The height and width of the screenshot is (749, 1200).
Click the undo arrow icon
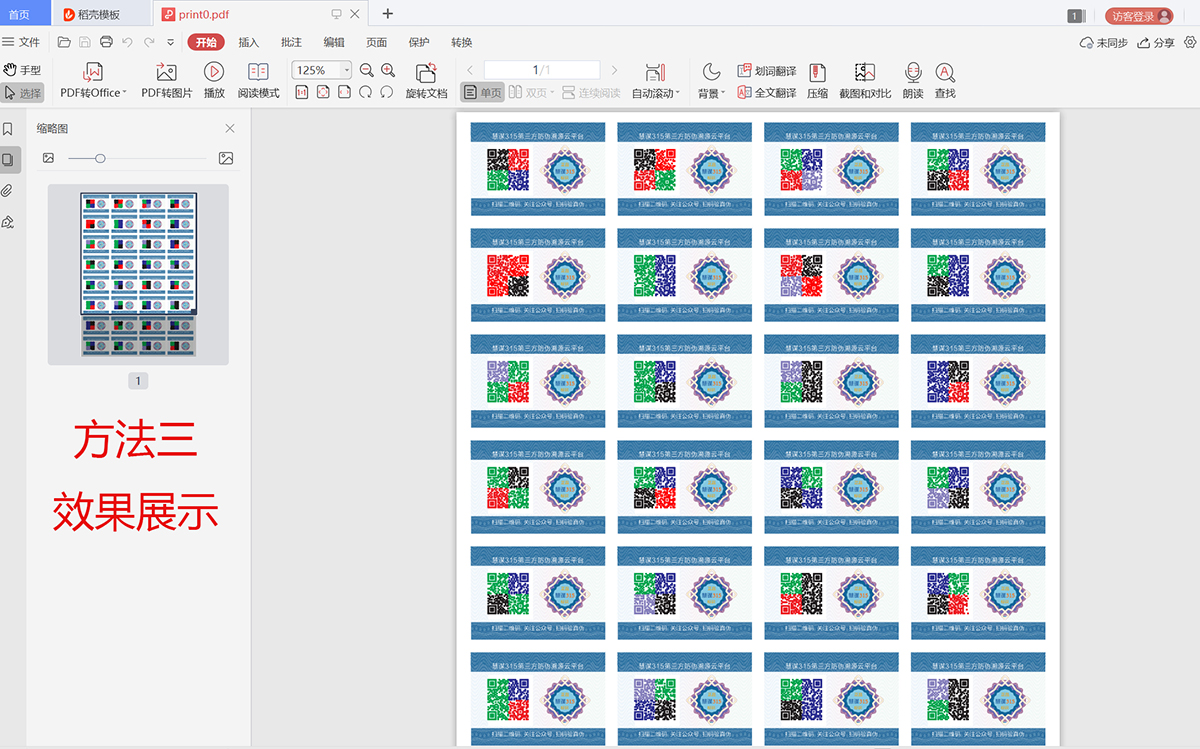pyautogui.click(x=127, y=42)
